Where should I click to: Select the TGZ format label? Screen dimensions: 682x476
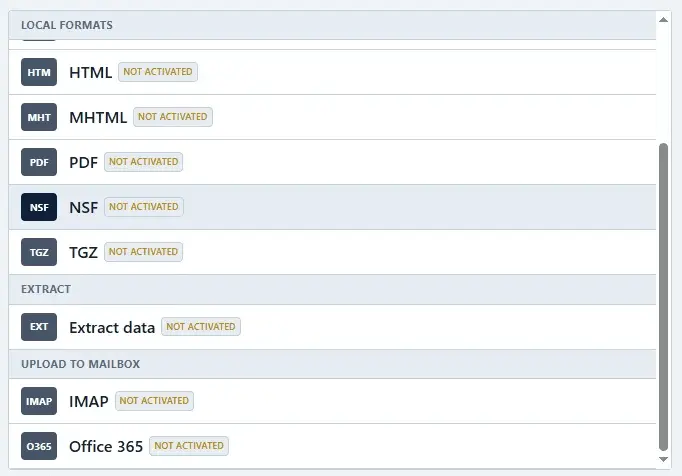click(84, 252)
